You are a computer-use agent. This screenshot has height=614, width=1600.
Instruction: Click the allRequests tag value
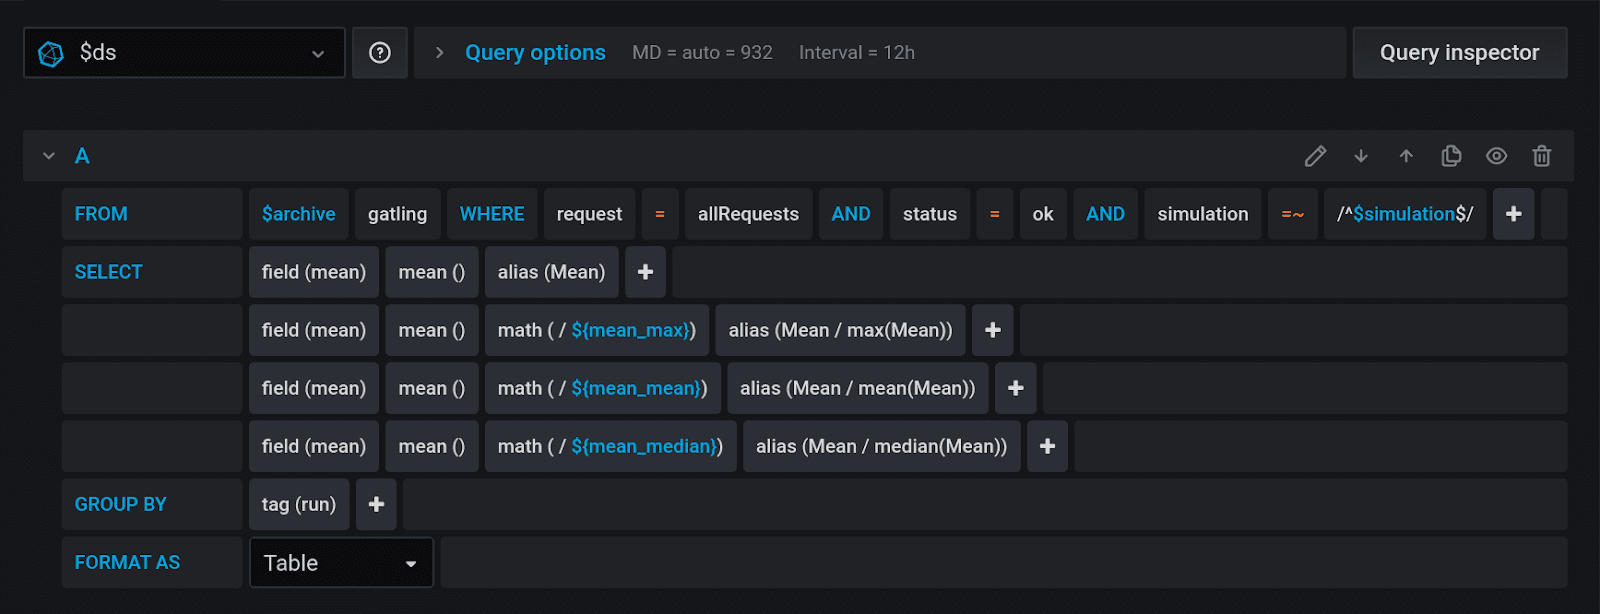click(748, 214)
